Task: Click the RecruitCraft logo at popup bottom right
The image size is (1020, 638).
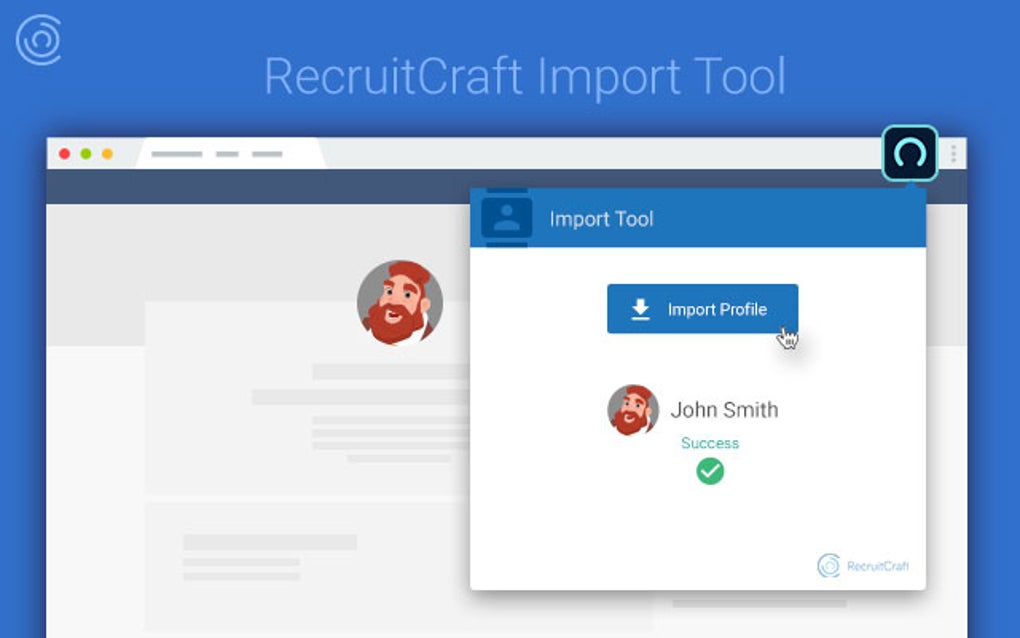Action: coord(828,564)
